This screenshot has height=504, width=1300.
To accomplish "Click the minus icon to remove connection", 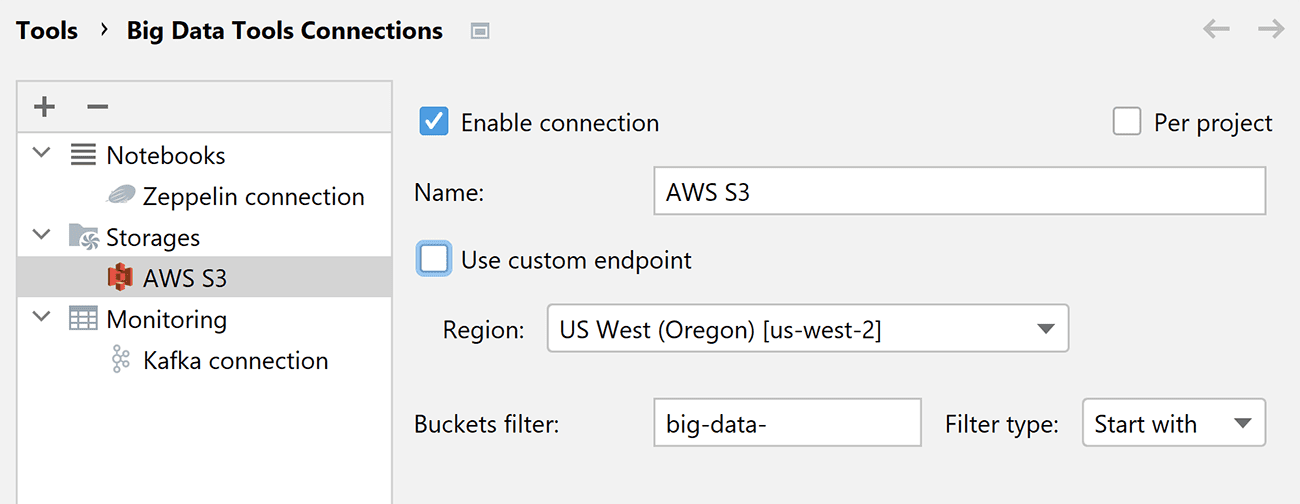I will pos(97,107).
